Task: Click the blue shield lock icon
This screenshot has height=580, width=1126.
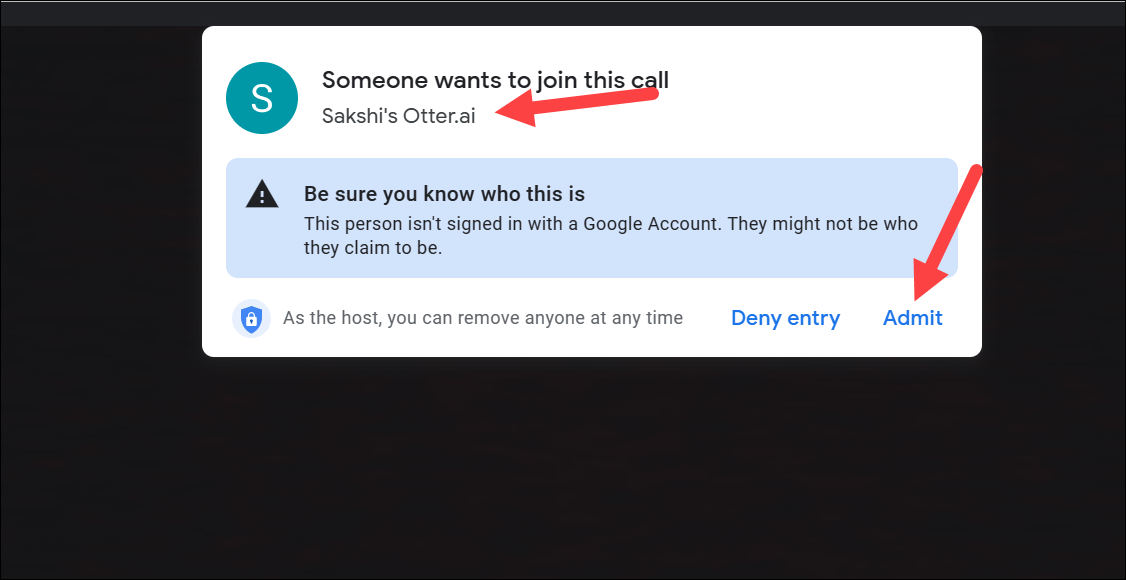Action: tap(251, 319)
